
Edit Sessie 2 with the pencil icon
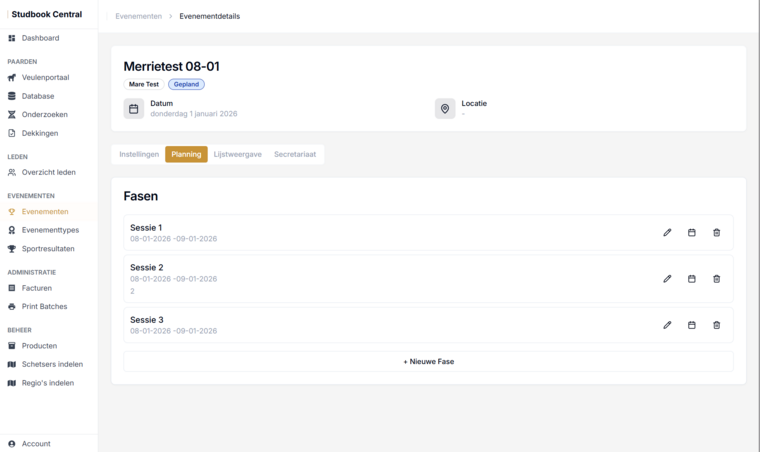coord(667,279)
